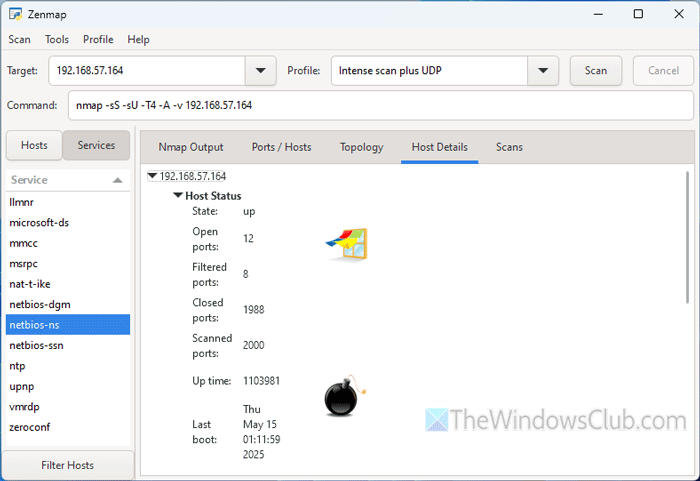Click the scanned ports value 2000
This screenshot has height=481, width=700.
tap(254, 345)
